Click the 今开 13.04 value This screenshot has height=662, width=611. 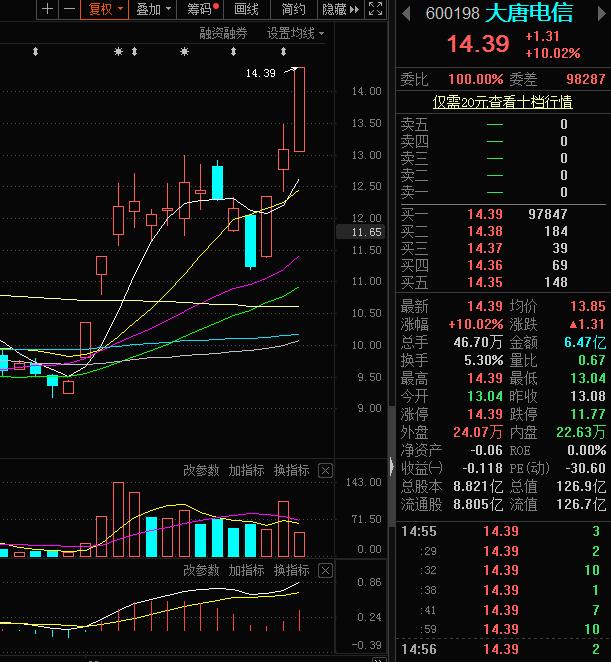485,396
